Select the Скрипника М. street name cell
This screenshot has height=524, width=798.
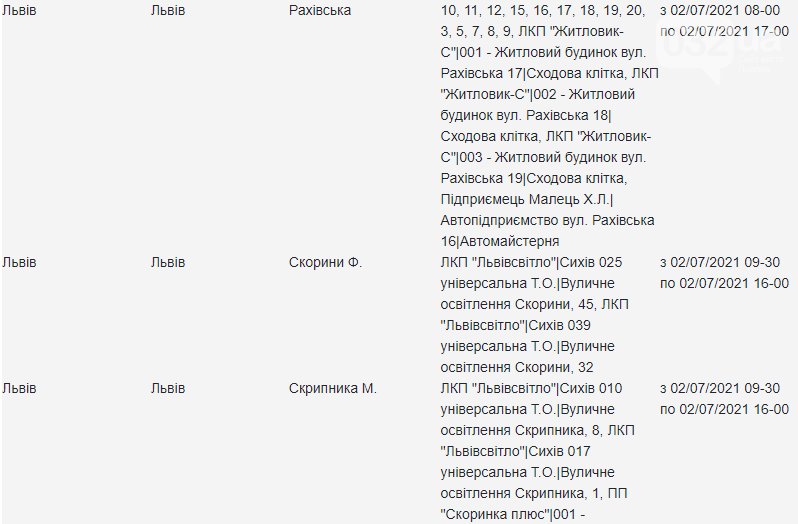click(332, 389)
